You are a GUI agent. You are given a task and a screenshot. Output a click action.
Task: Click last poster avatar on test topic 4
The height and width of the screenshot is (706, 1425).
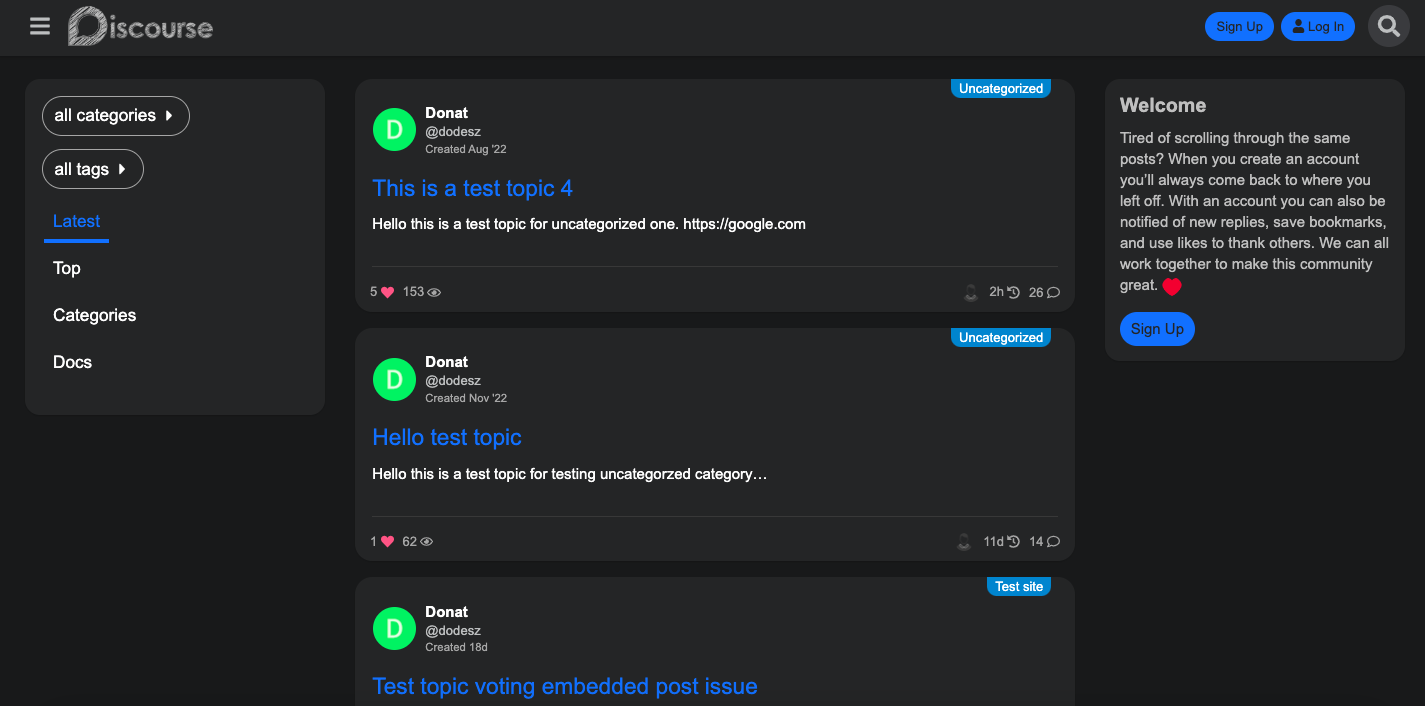click(970, 293)
